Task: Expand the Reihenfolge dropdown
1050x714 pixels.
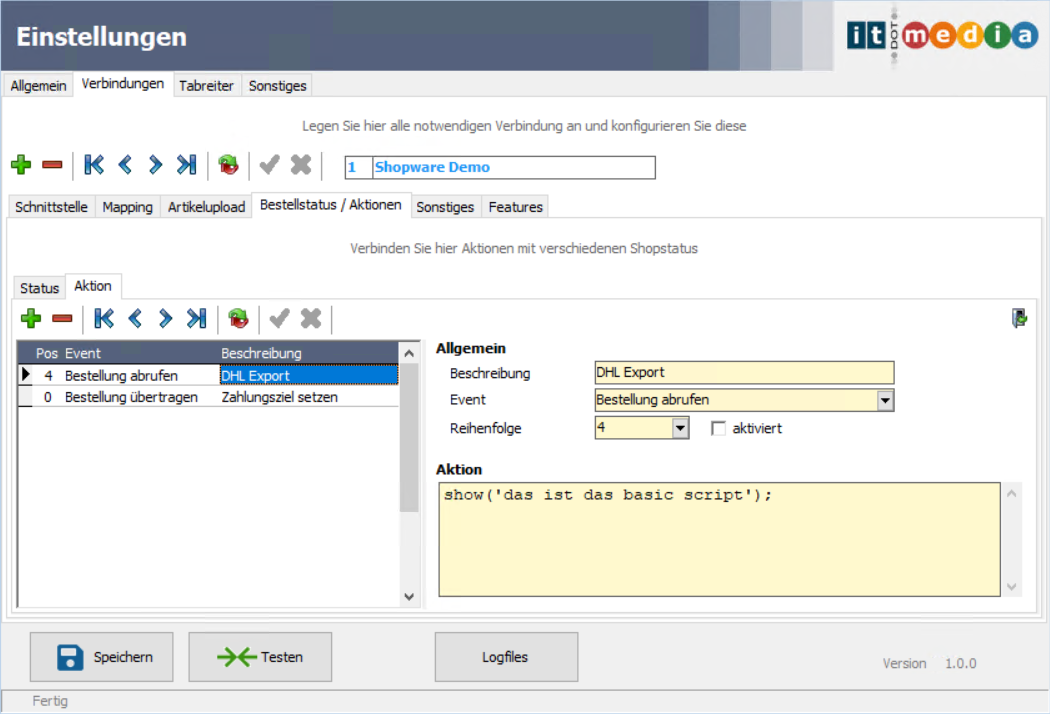Action: click(x=680, y=428)
